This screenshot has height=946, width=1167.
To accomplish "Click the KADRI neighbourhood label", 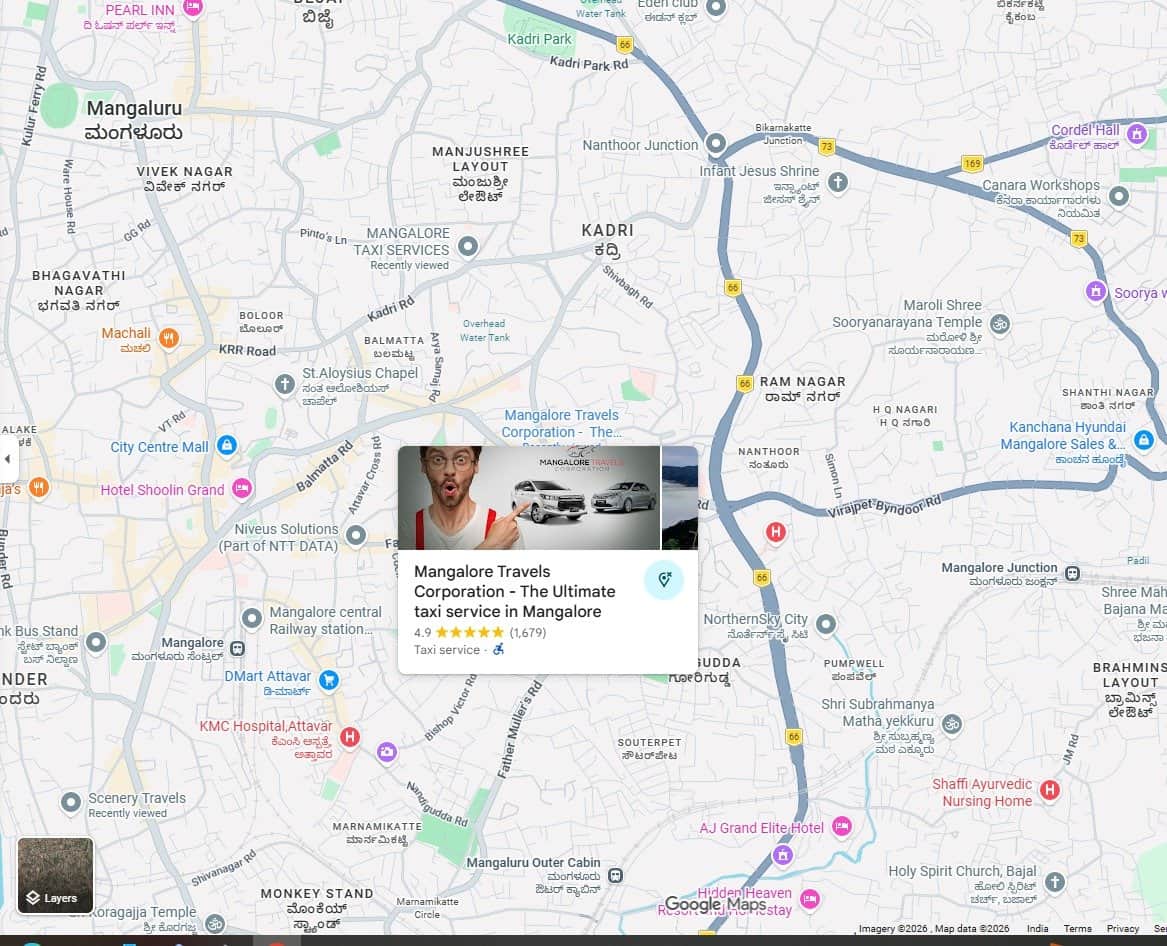I will (x=607, y=230).
